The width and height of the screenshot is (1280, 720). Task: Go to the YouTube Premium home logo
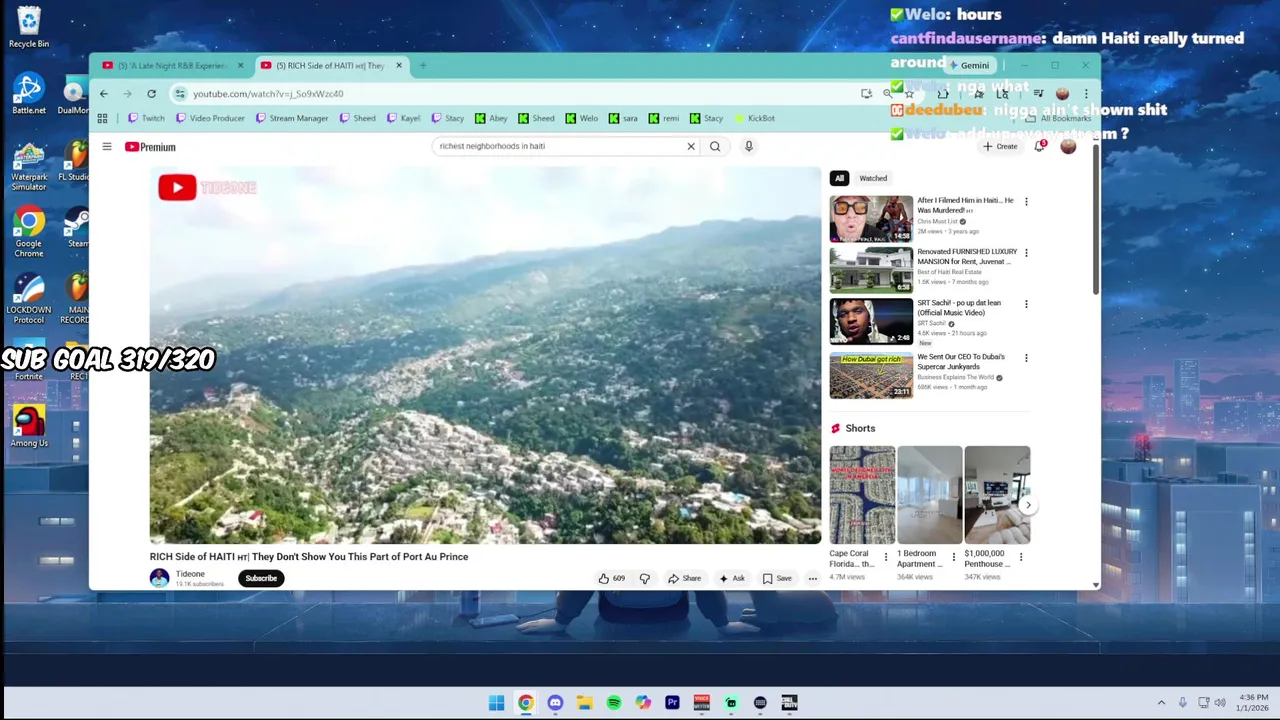tap(150, 147)
